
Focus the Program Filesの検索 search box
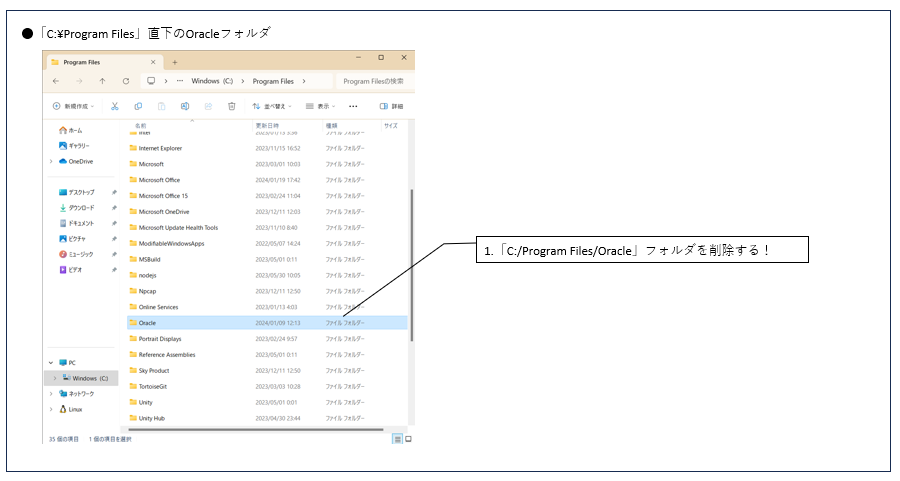pyautogui.click(x=374, y=82)
